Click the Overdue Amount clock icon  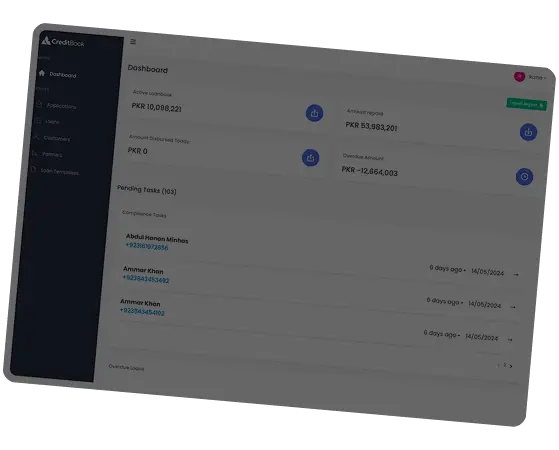(524, 176)
